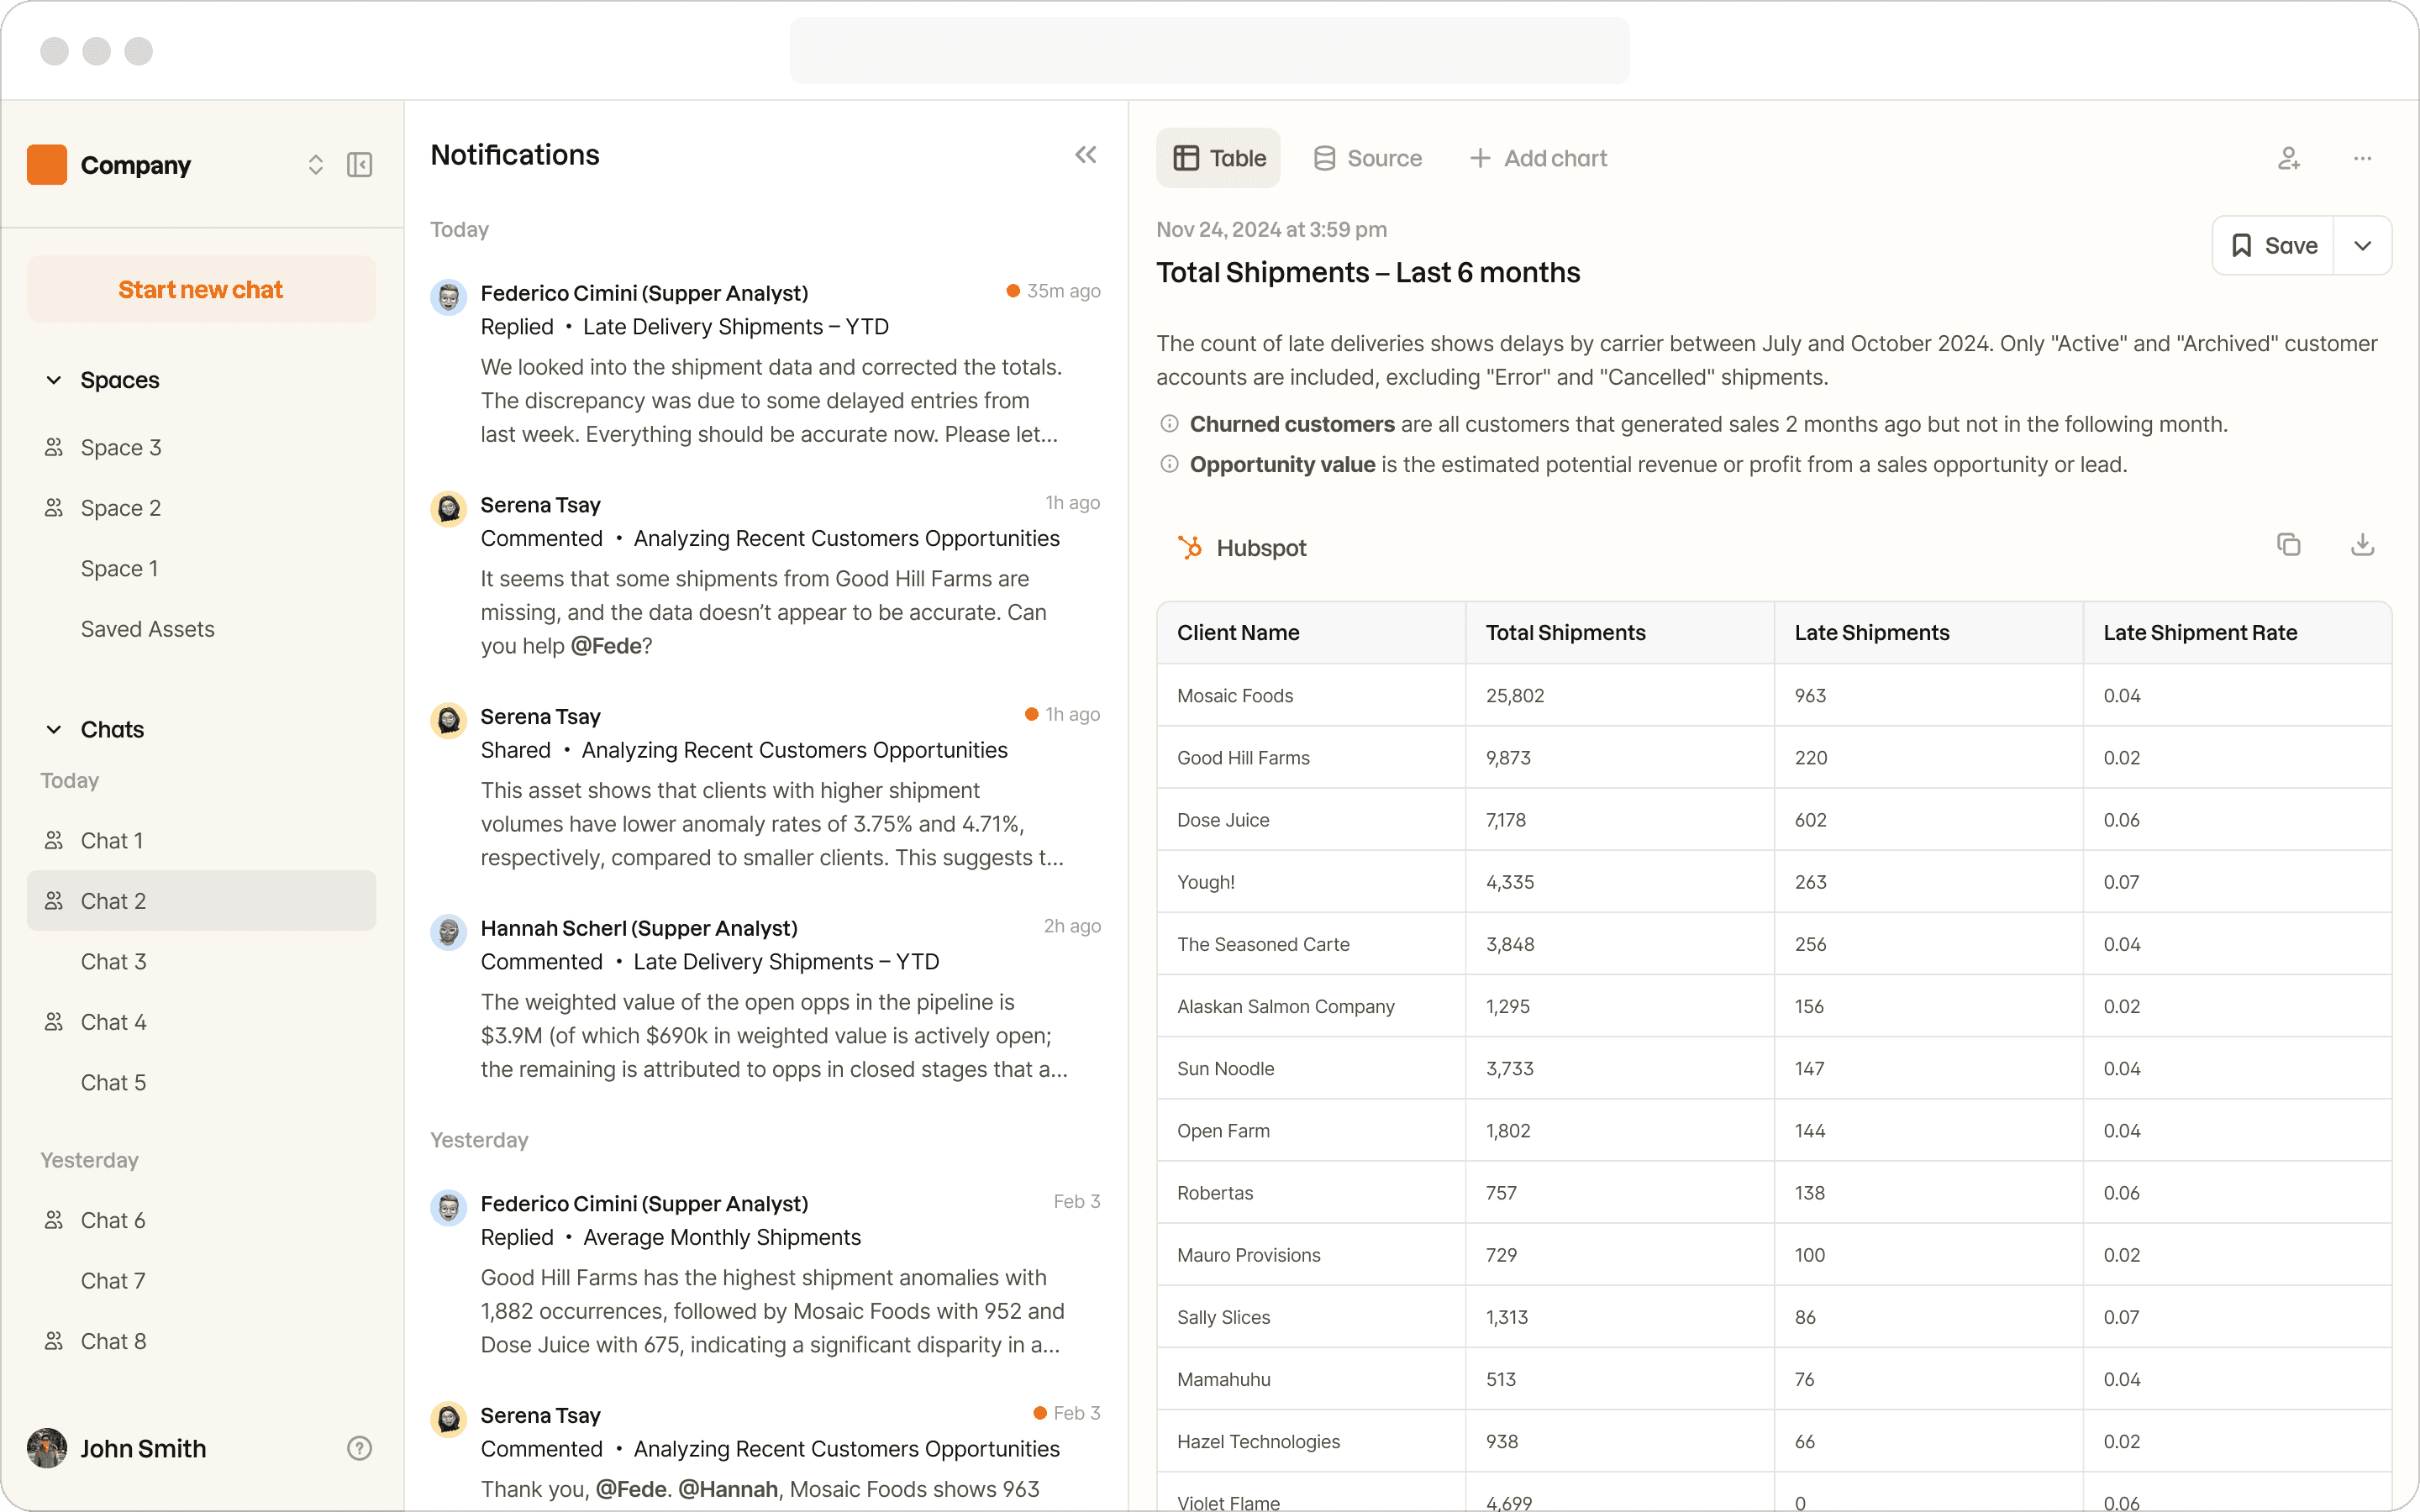The height and width of the screenshot is (1512, 2420).
Task: Open the Company workspace switcher
Action: pyautogui.click(x=315, y=165)
